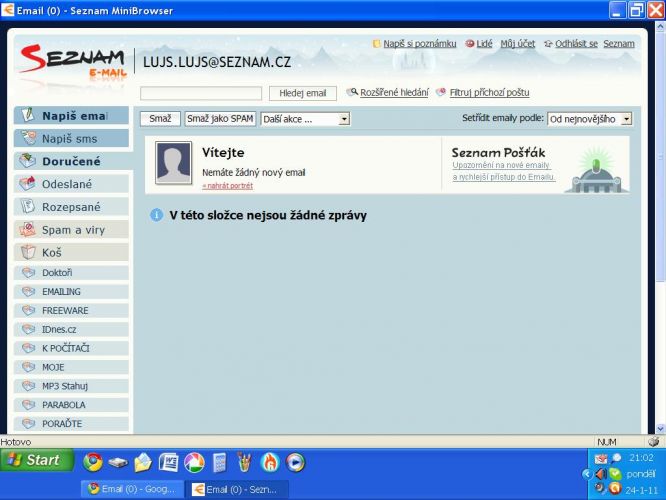Click the Seznam Pošťák beacon image
The image size is (666, 500).
(x=596, y=170)
